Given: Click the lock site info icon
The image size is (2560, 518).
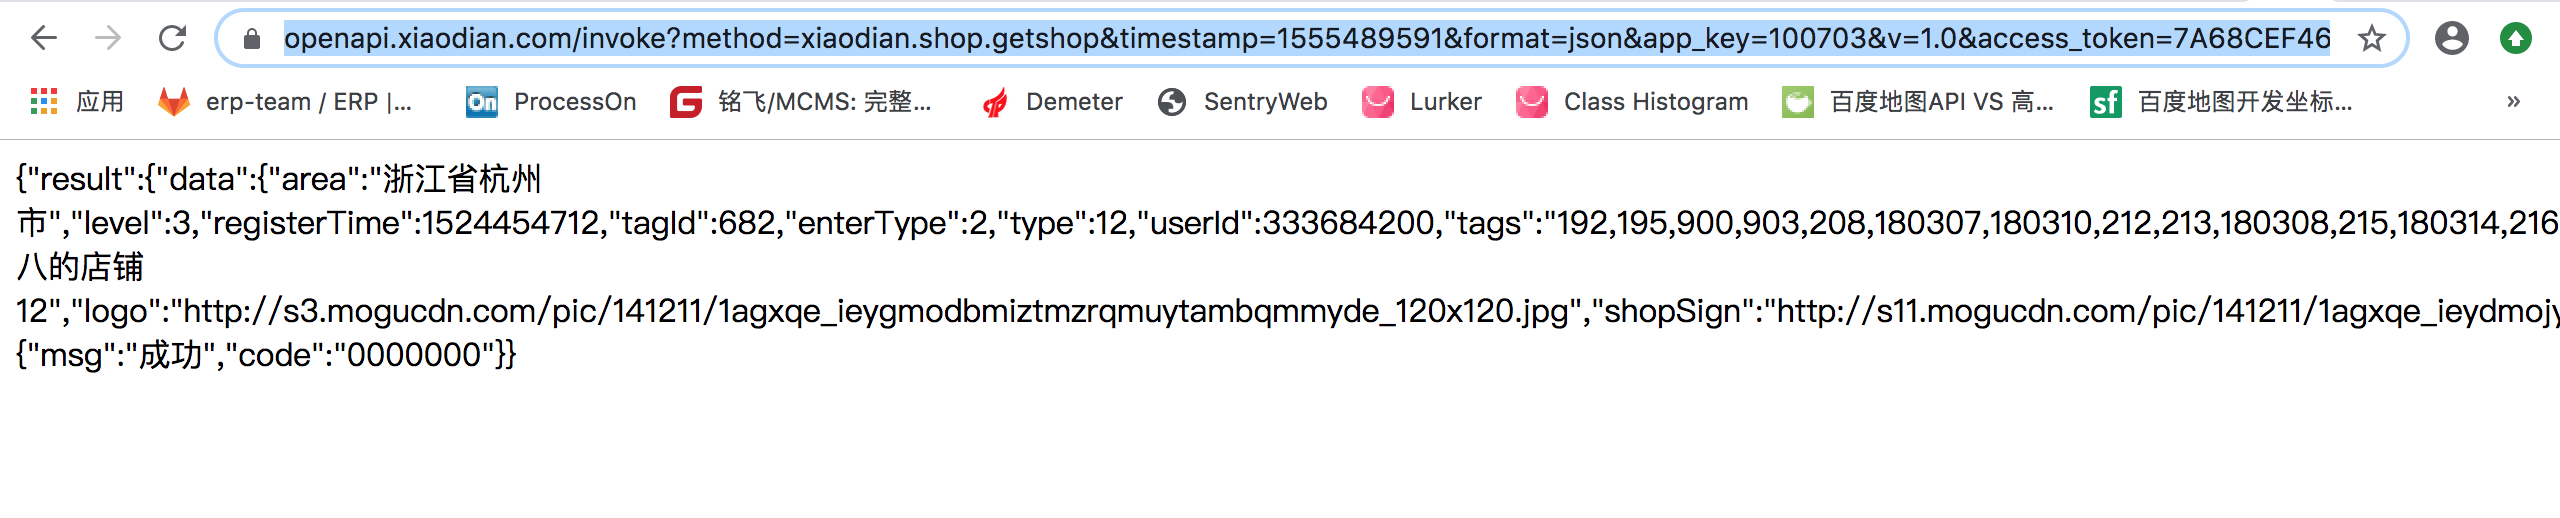Looking at the screenshot, I should tap(252, 38).
